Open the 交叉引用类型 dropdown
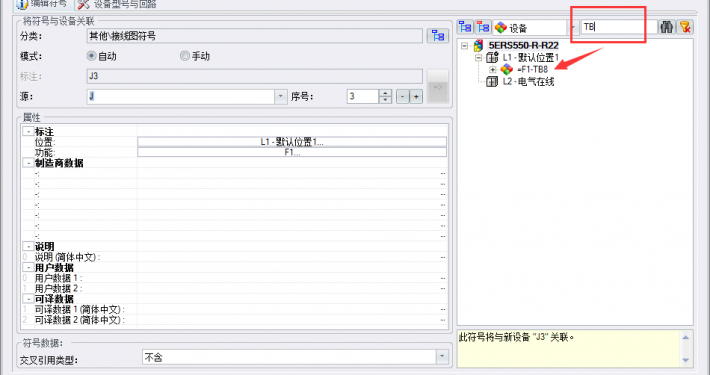Image resolution: width=710 pixels, height=375 pixels. (x=442, y=357)
